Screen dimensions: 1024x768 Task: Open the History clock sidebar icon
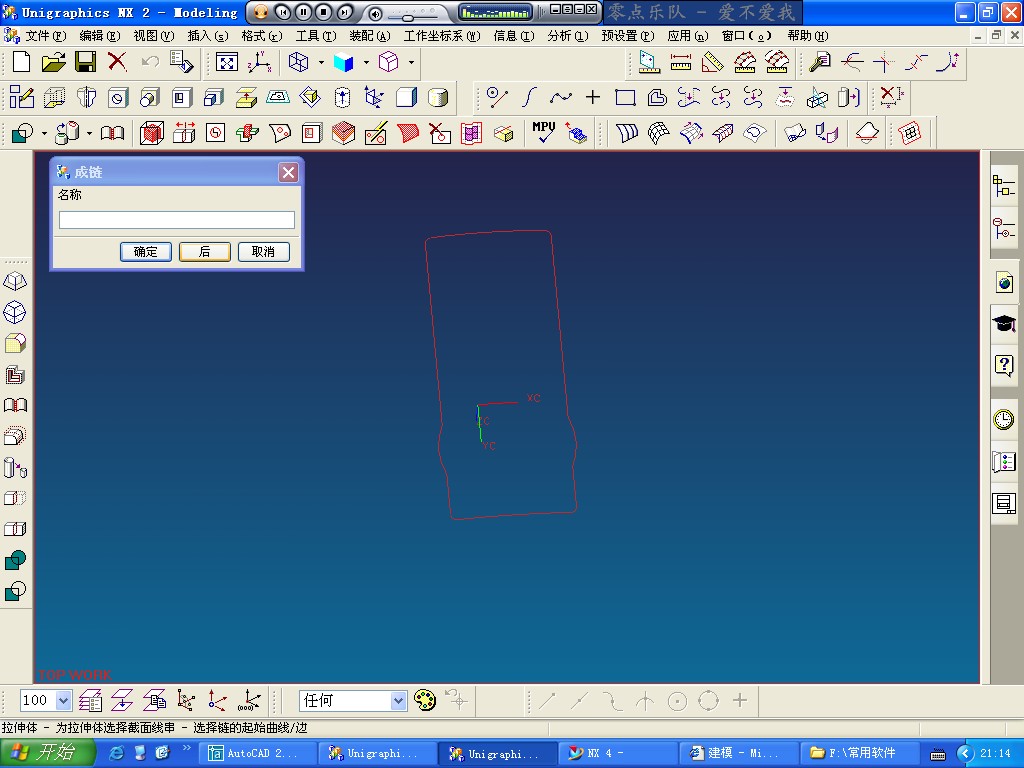(1004, 419)
